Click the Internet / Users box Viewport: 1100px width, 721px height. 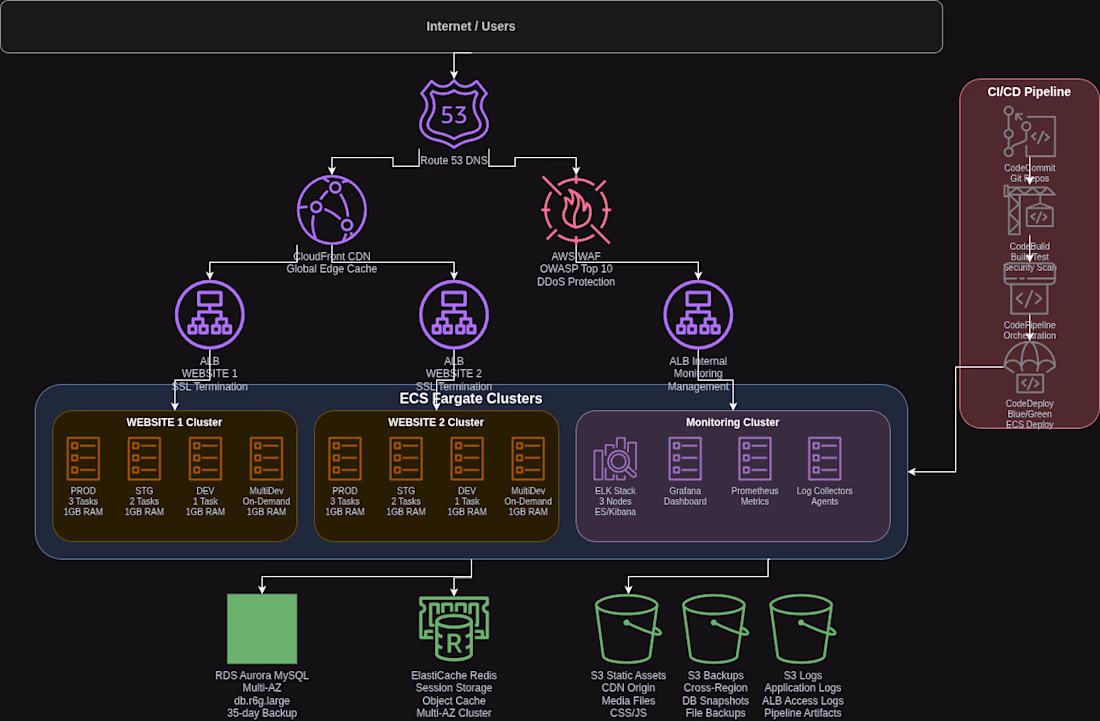coord(471,27)
